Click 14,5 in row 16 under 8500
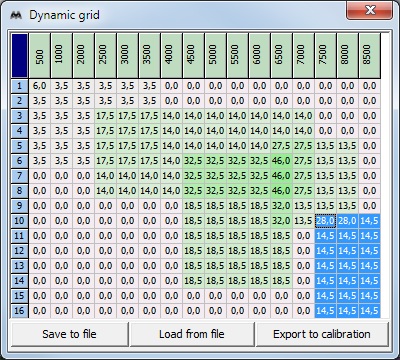Viewport: 400px width, 360px height. coord(370,311)
